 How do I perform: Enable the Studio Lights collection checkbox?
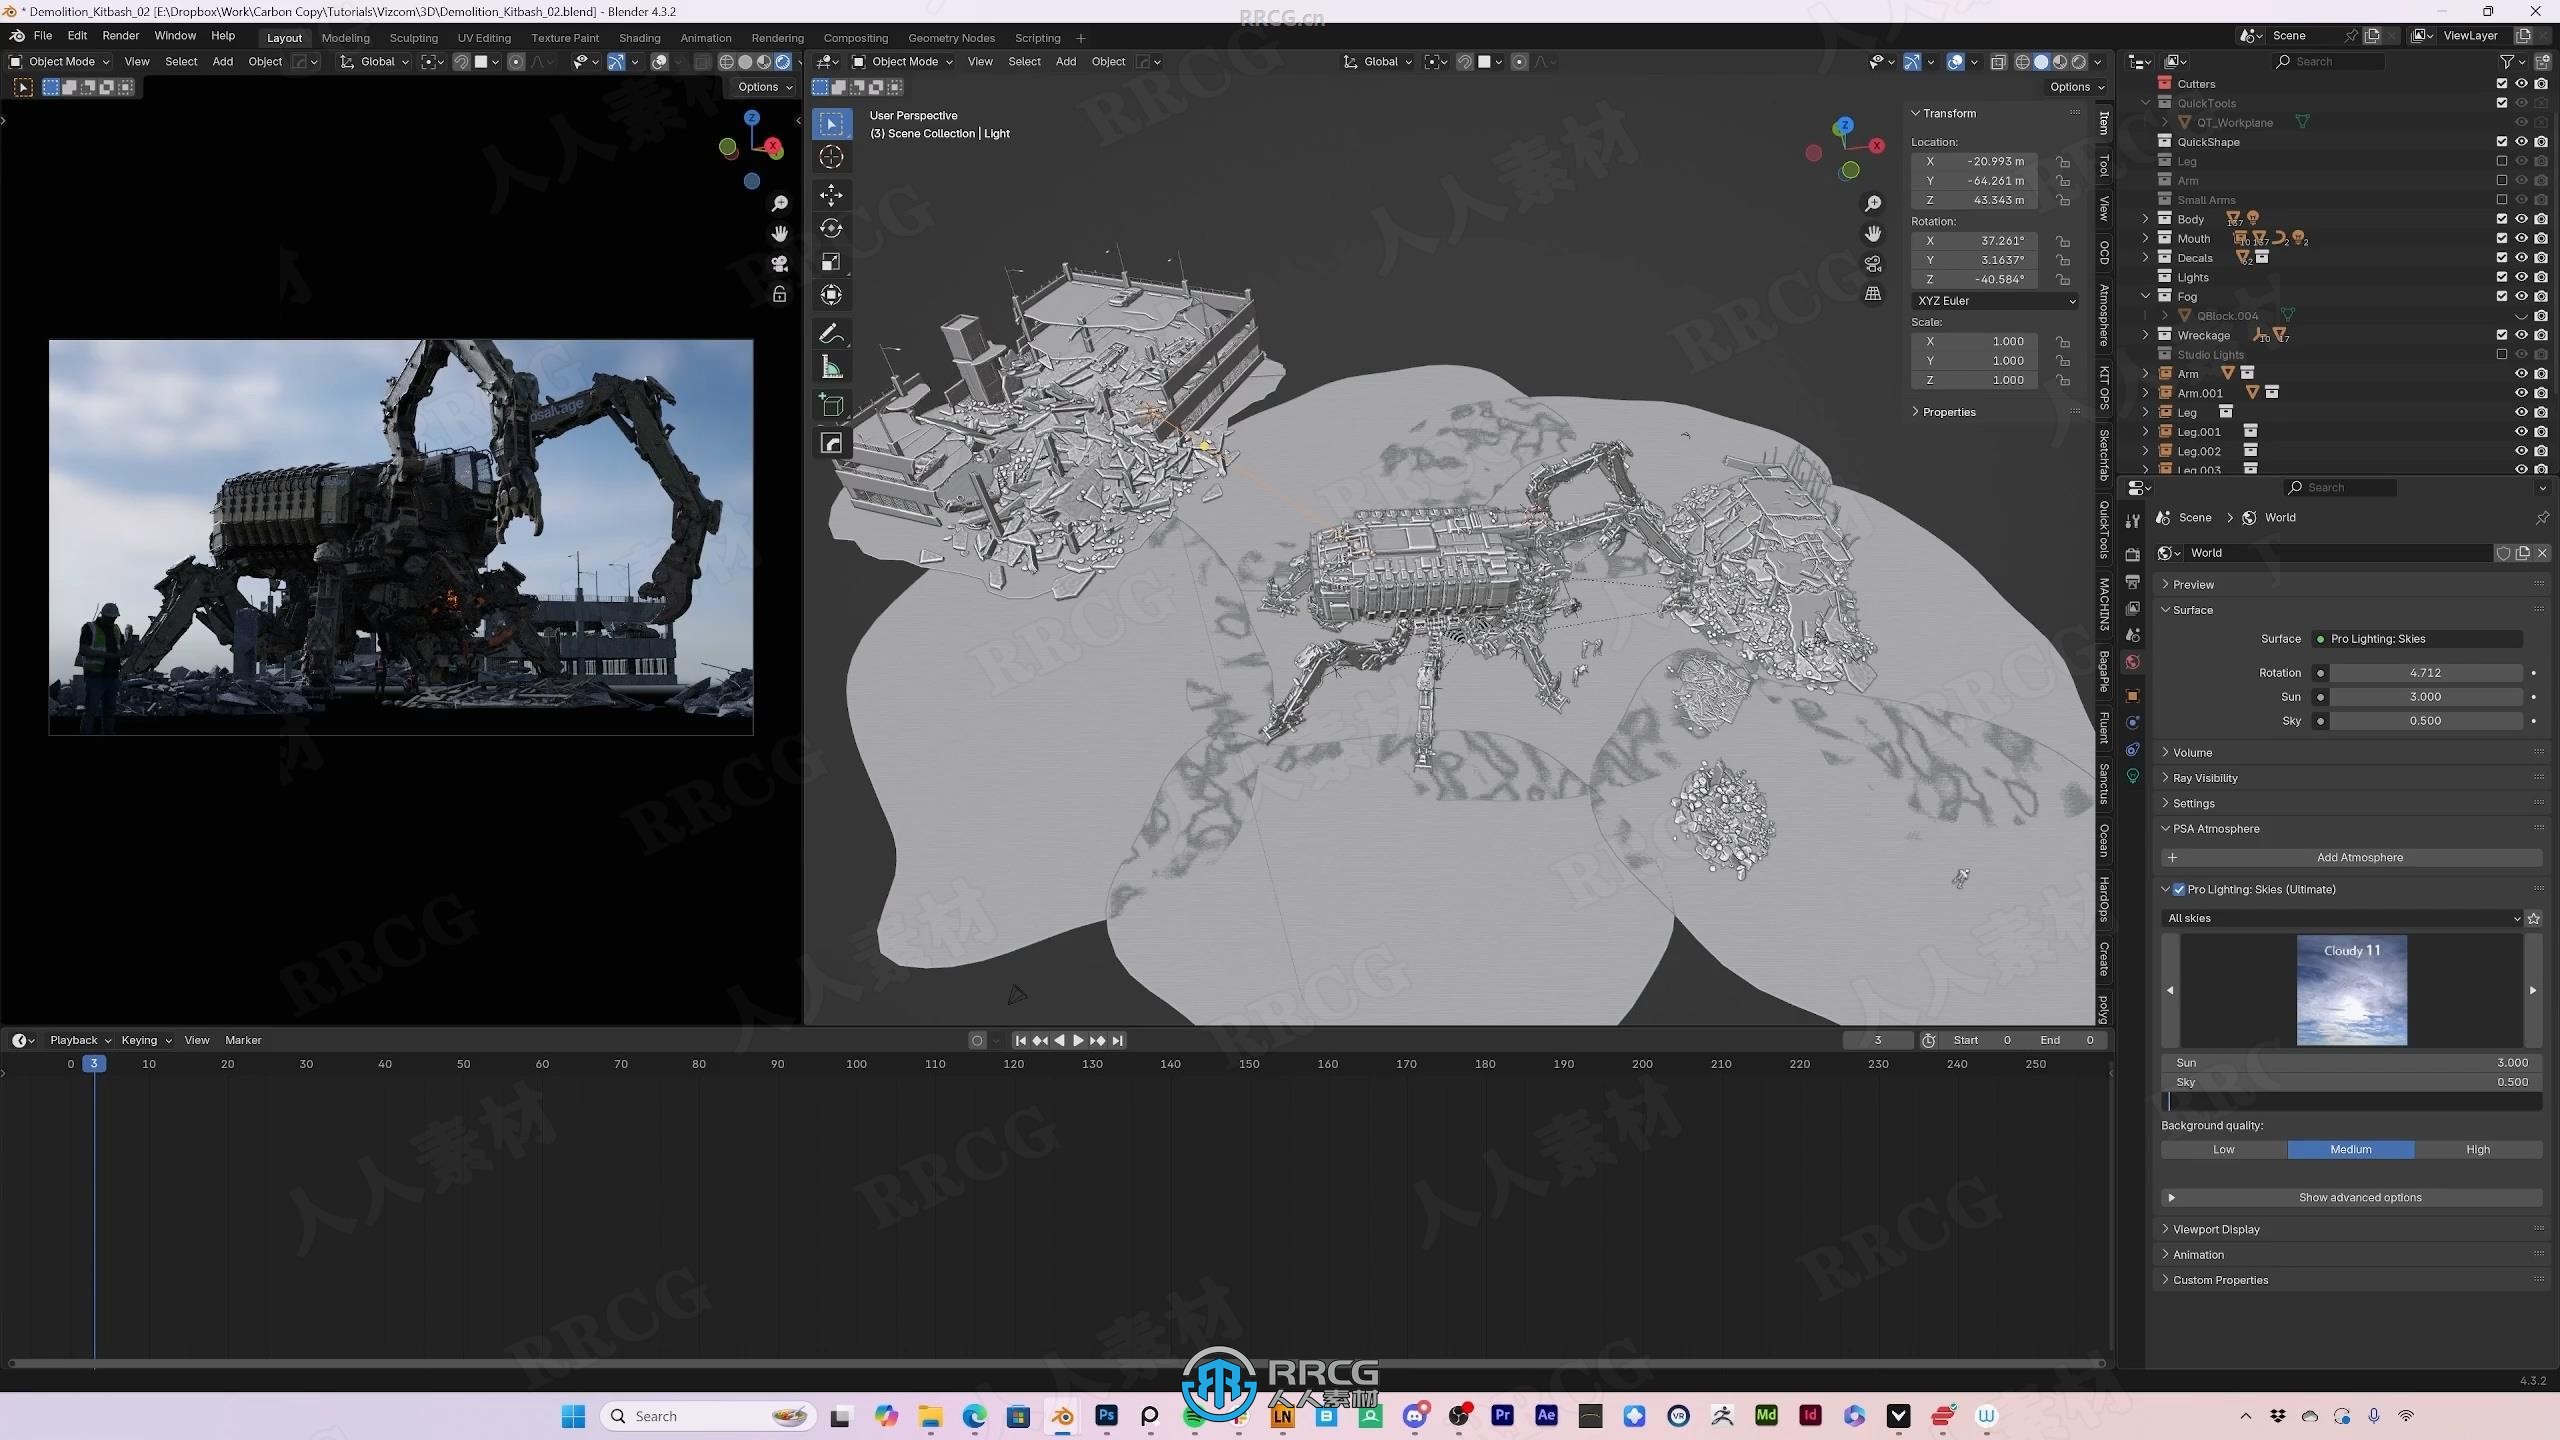pos(2501,354)
